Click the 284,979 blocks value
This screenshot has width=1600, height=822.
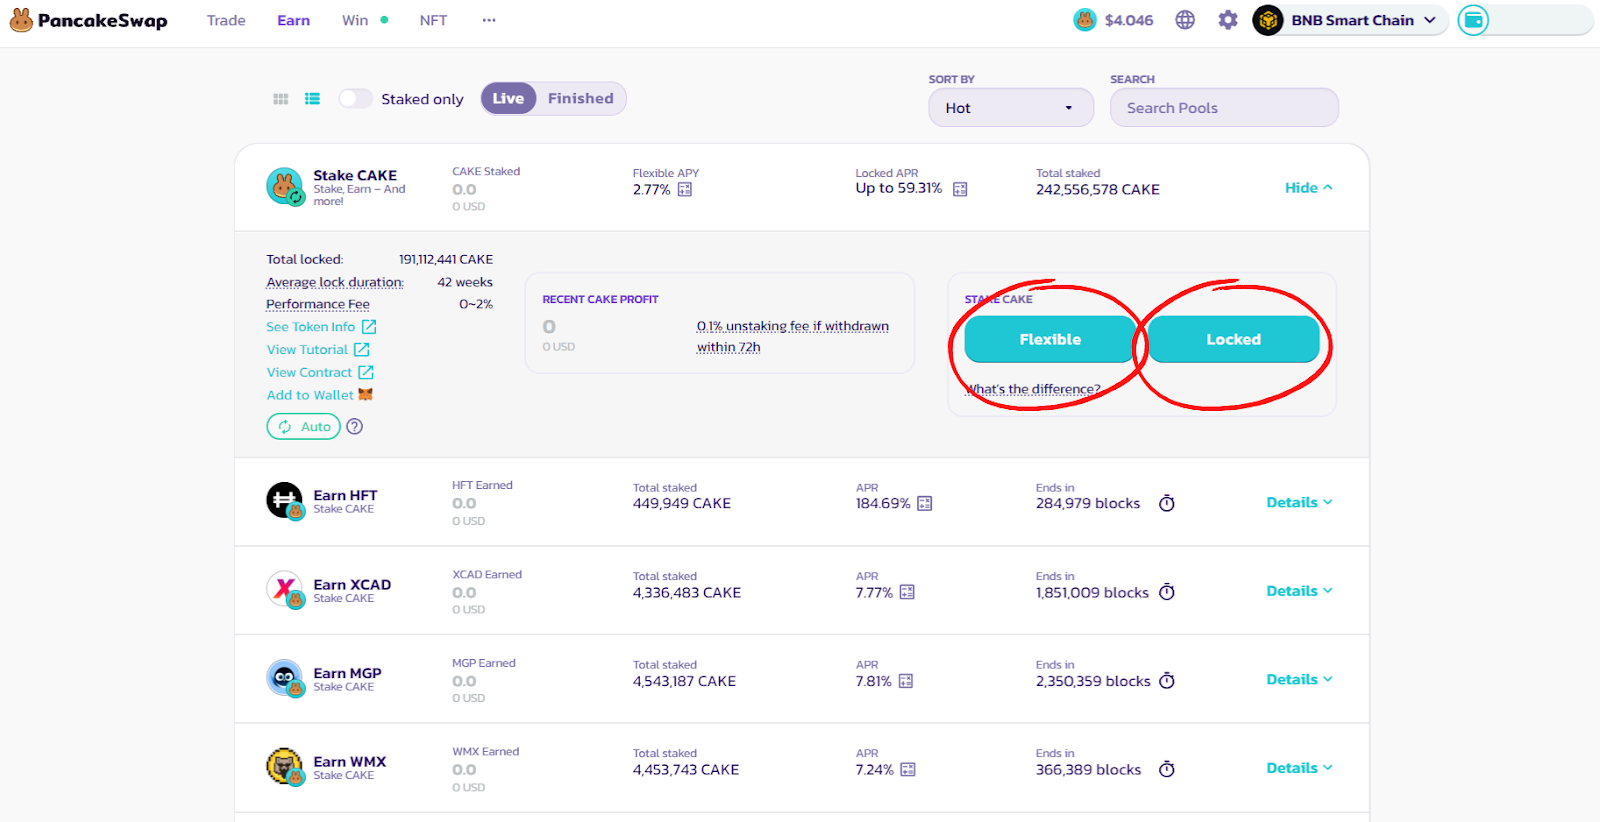[1088, 503]
